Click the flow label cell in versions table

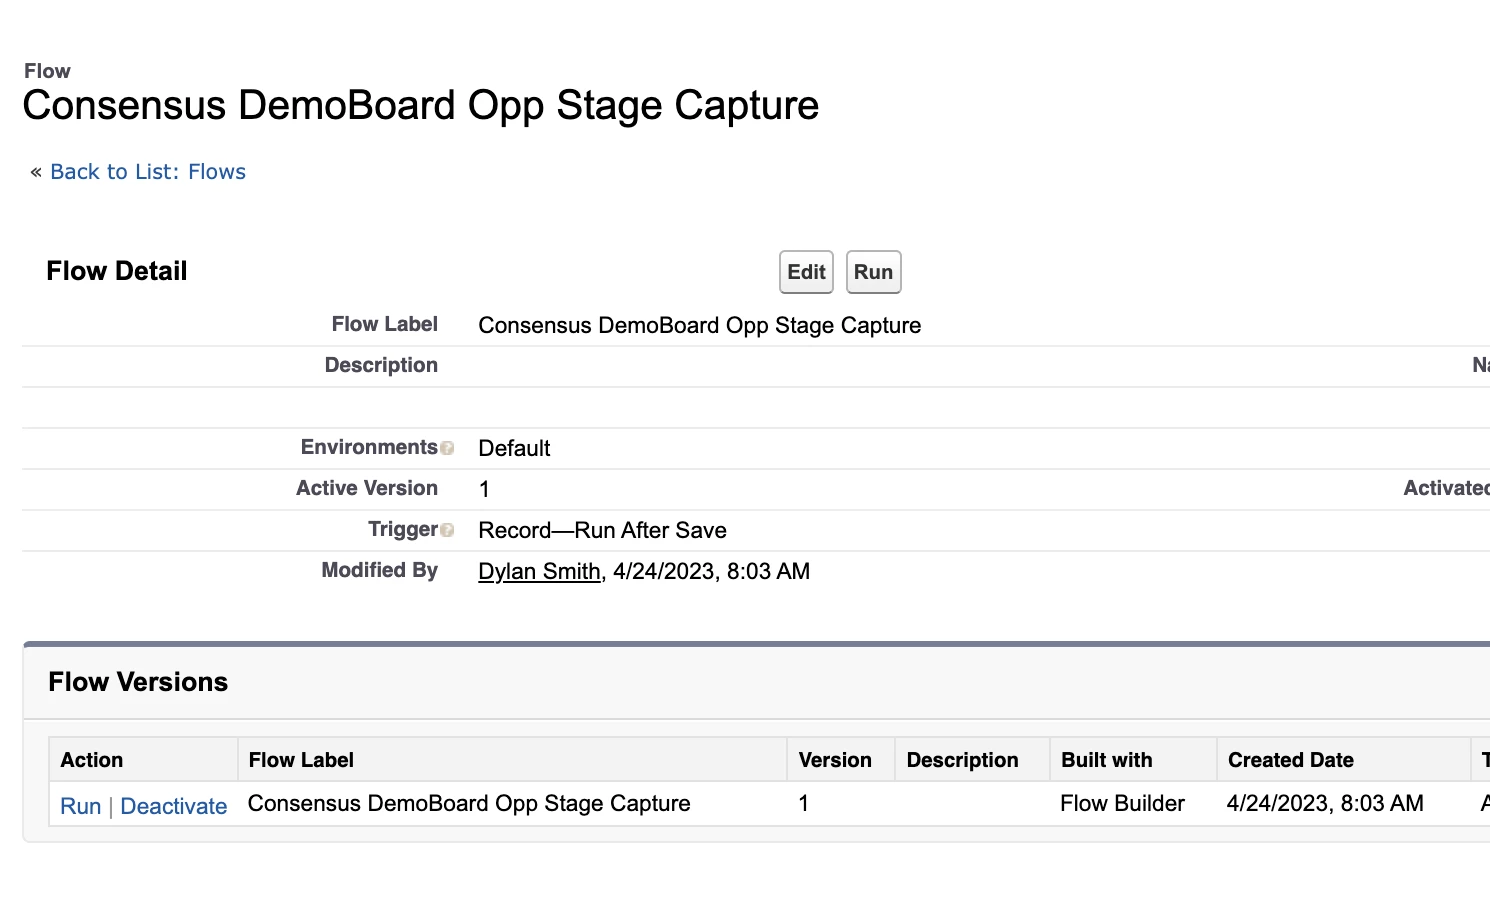[469, 804]
